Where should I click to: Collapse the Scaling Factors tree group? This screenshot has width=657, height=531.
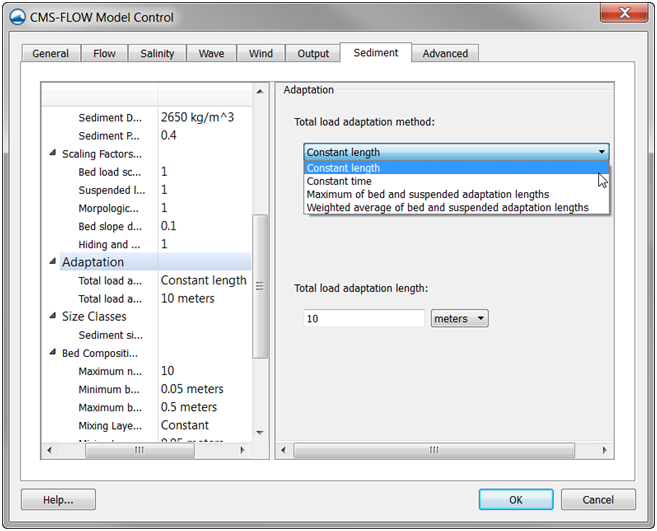[52, 153]
